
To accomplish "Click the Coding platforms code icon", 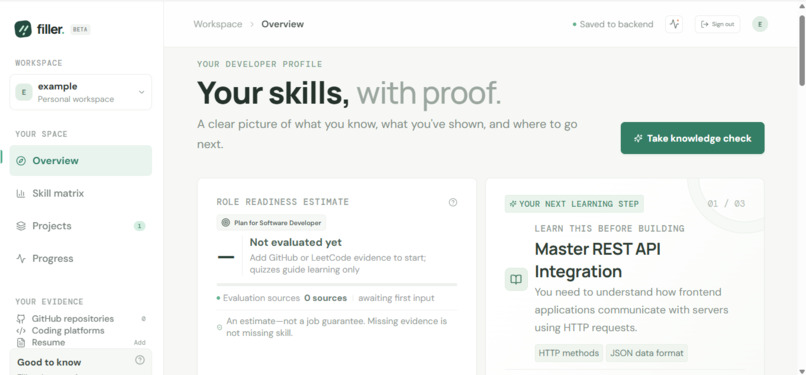I will (21, 331).
